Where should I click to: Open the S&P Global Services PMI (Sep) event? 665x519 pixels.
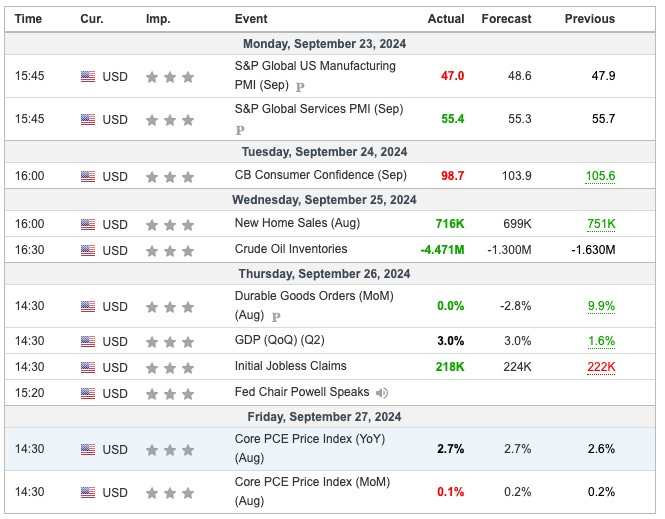coord(319,109)
